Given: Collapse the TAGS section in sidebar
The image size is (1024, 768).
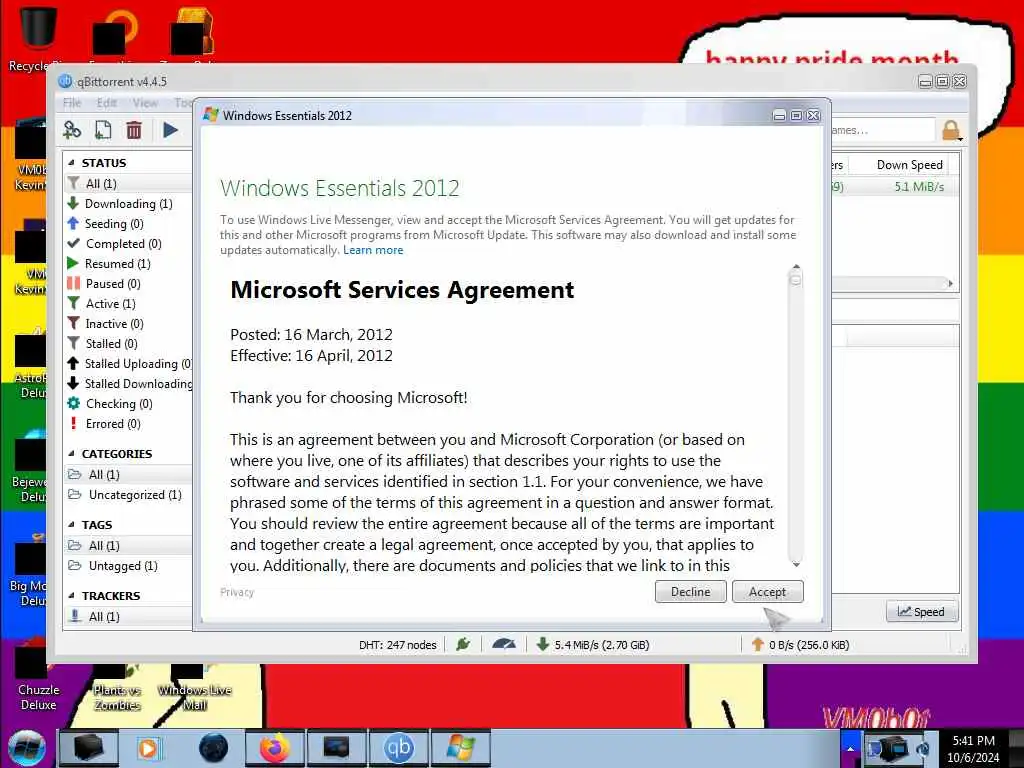Looking at the screenshot, I should (x=71, y=524).
